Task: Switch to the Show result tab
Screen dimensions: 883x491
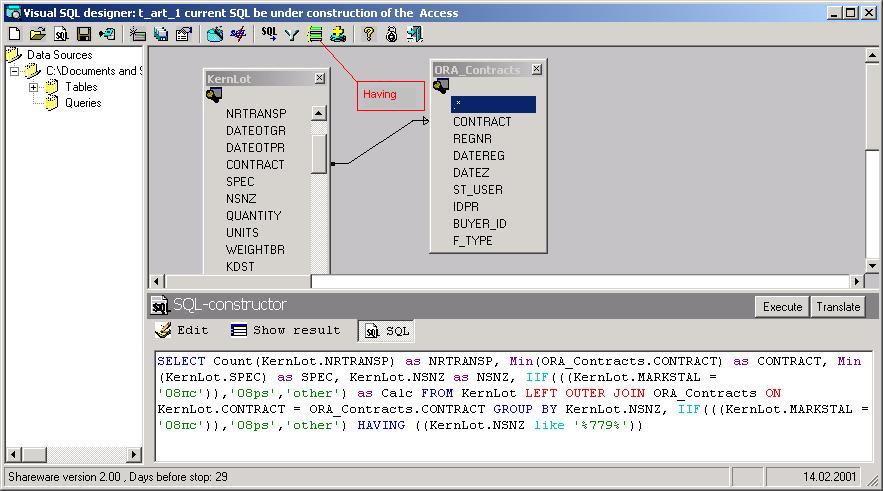Action: coord(285,330)
